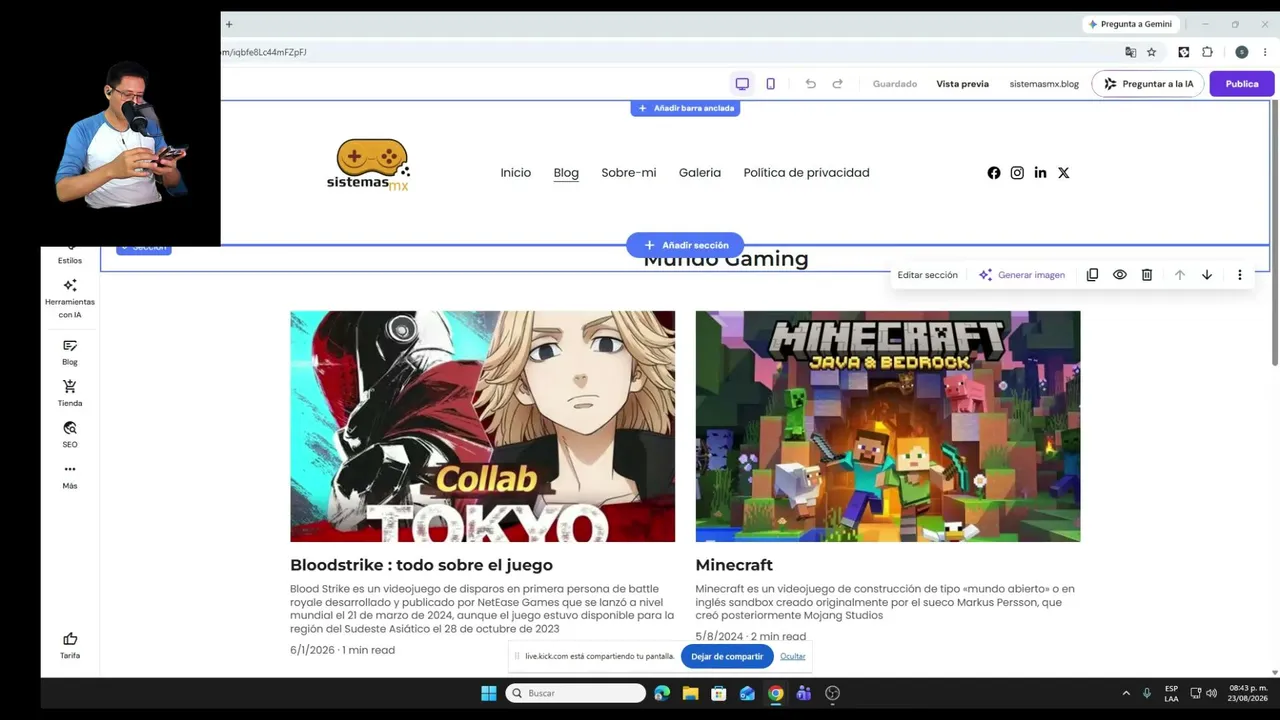Open the Windows Start menu
This screenshot has width=1280, height=720.
pyautogui.click(x=489, y=693)
